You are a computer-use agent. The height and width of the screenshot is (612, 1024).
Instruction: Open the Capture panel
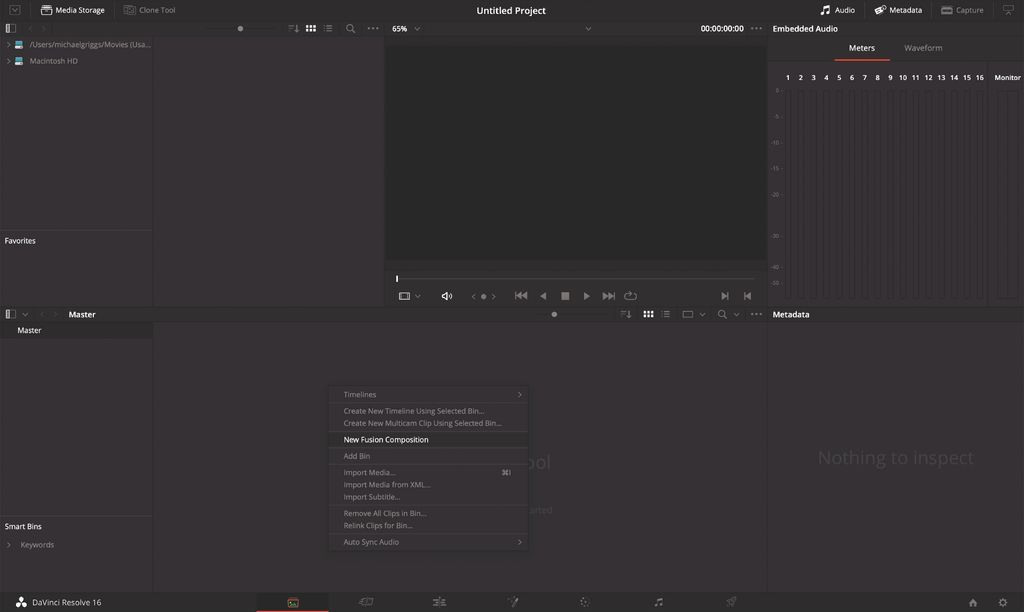click(961, 9)
